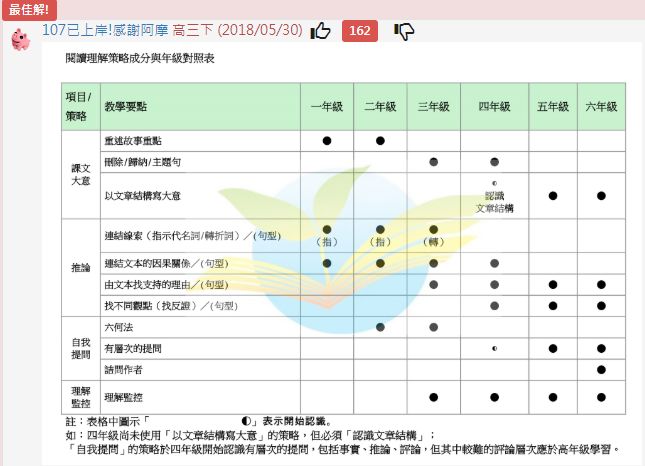
Task: Click the 連結線索 row label
Action: click(x=193, y=236)
